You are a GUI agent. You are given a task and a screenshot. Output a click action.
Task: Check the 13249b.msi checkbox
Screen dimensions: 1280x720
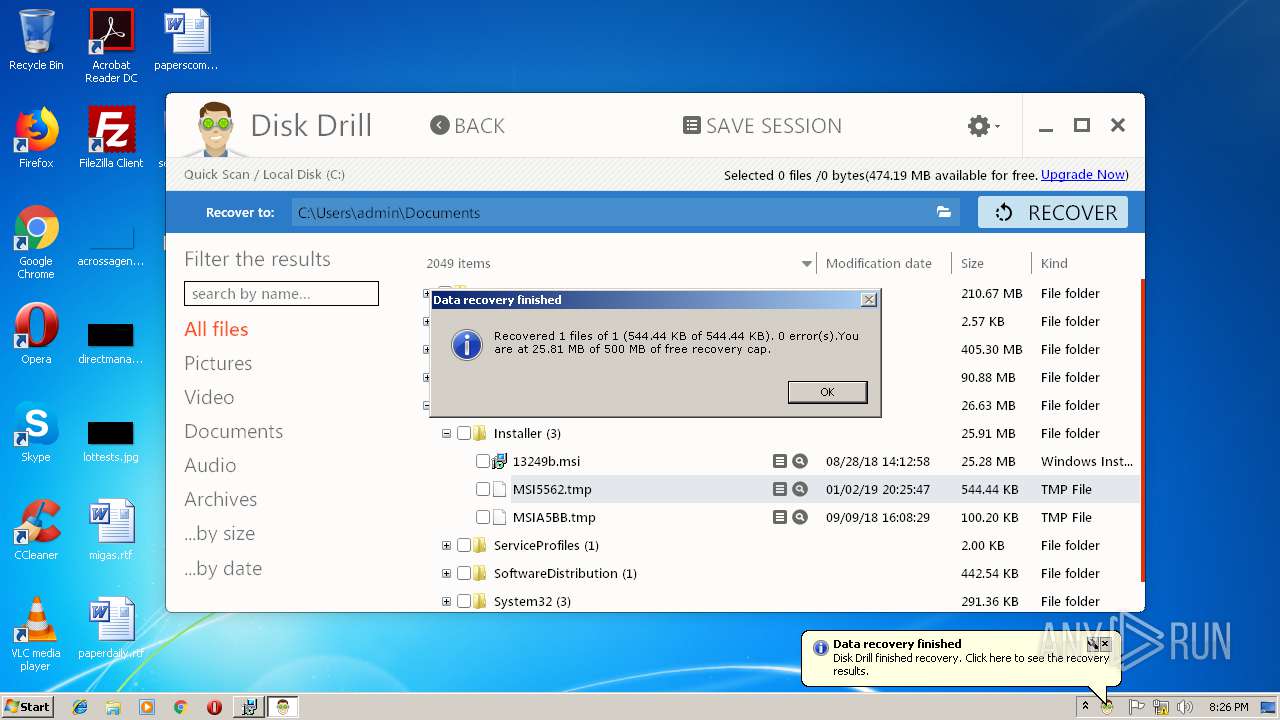pyautogui.click(x=483, y=461)
